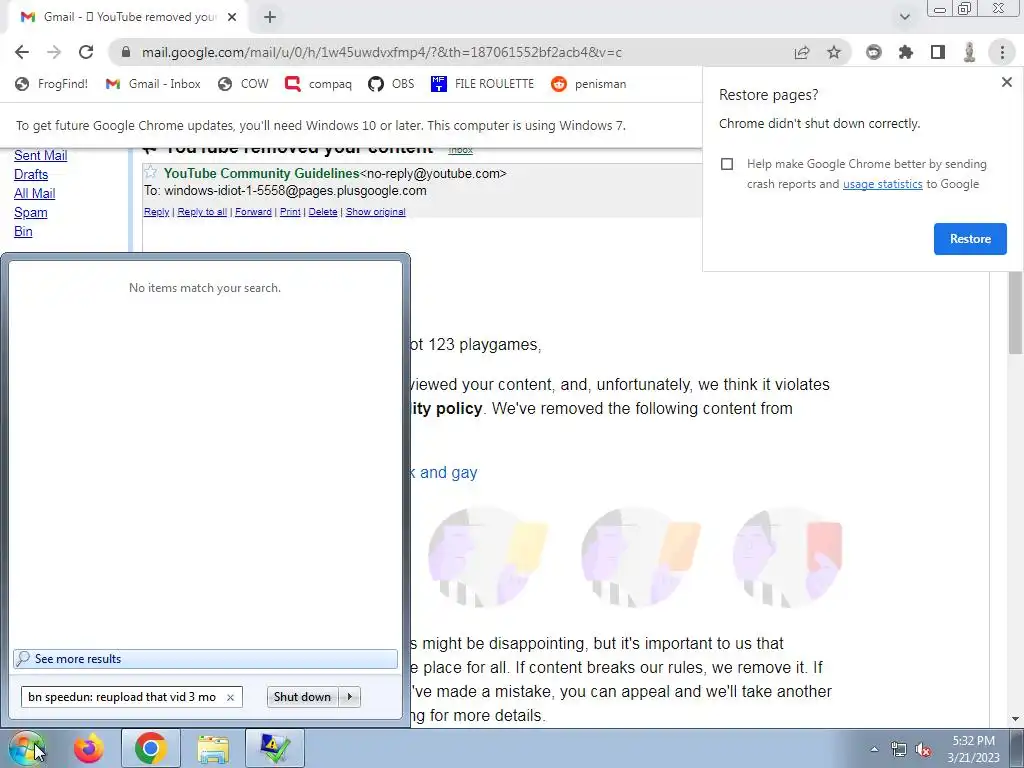Screen dimensions: 1024x768
Task: Dismiss the Restore pages popup
Action: click(x=1006, y=82)
